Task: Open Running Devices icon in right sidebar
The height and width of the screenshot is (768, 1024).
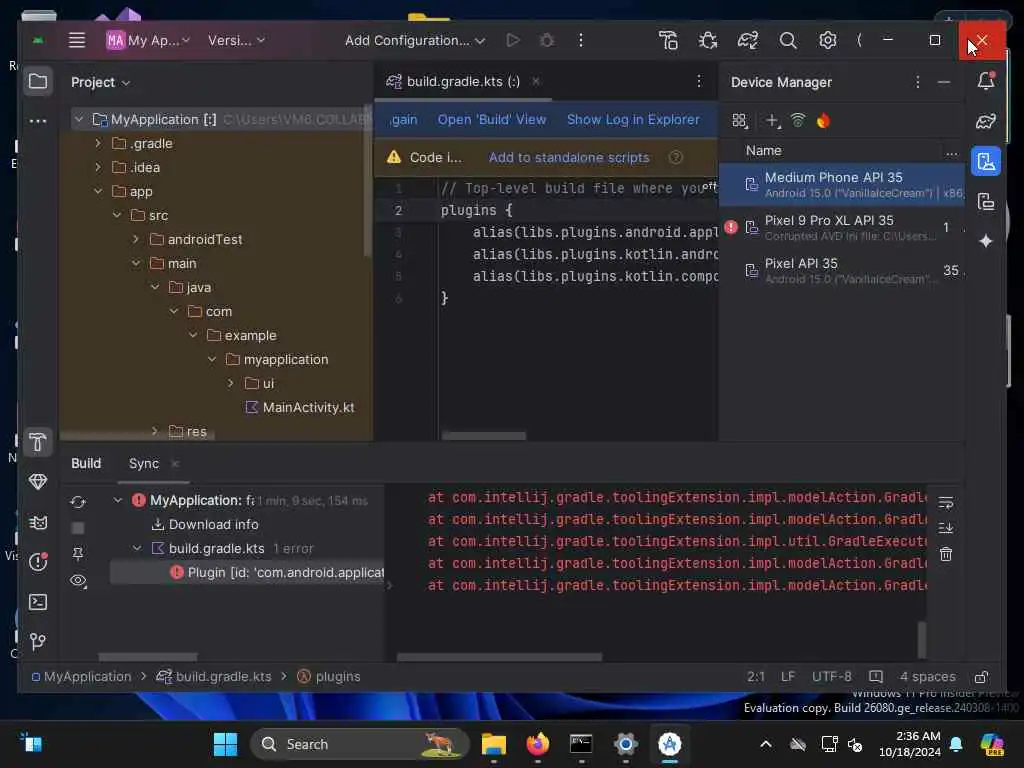Action: tap(986, 201)
